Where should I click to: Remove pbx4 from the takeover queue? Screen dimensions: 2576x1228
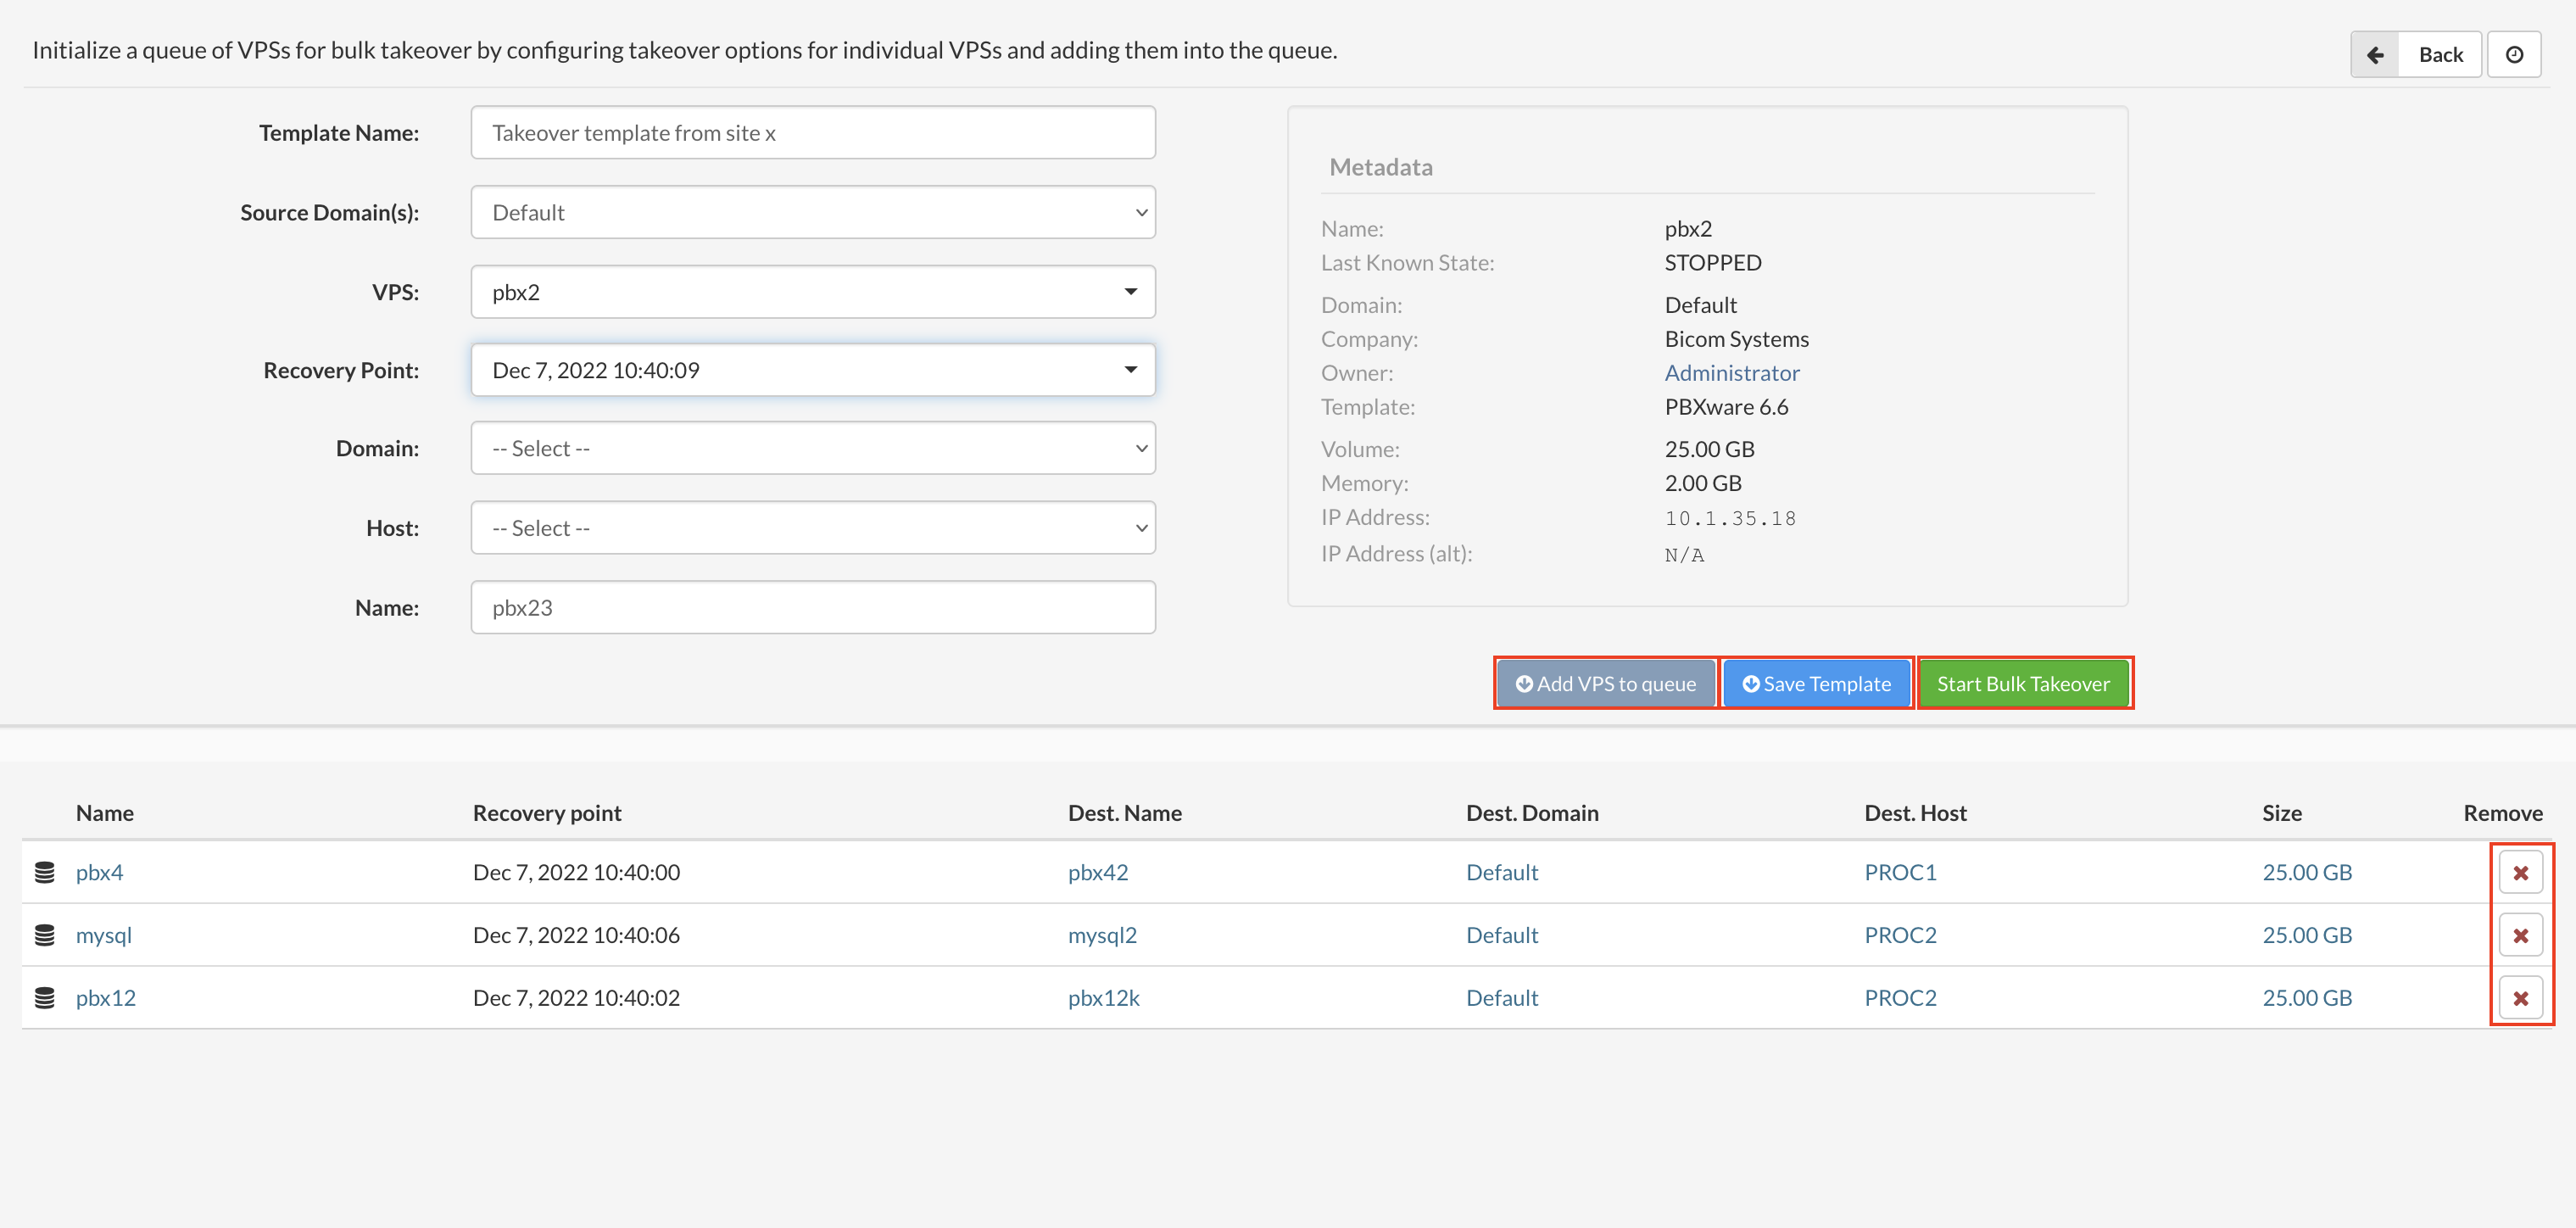pos(2519,872)
